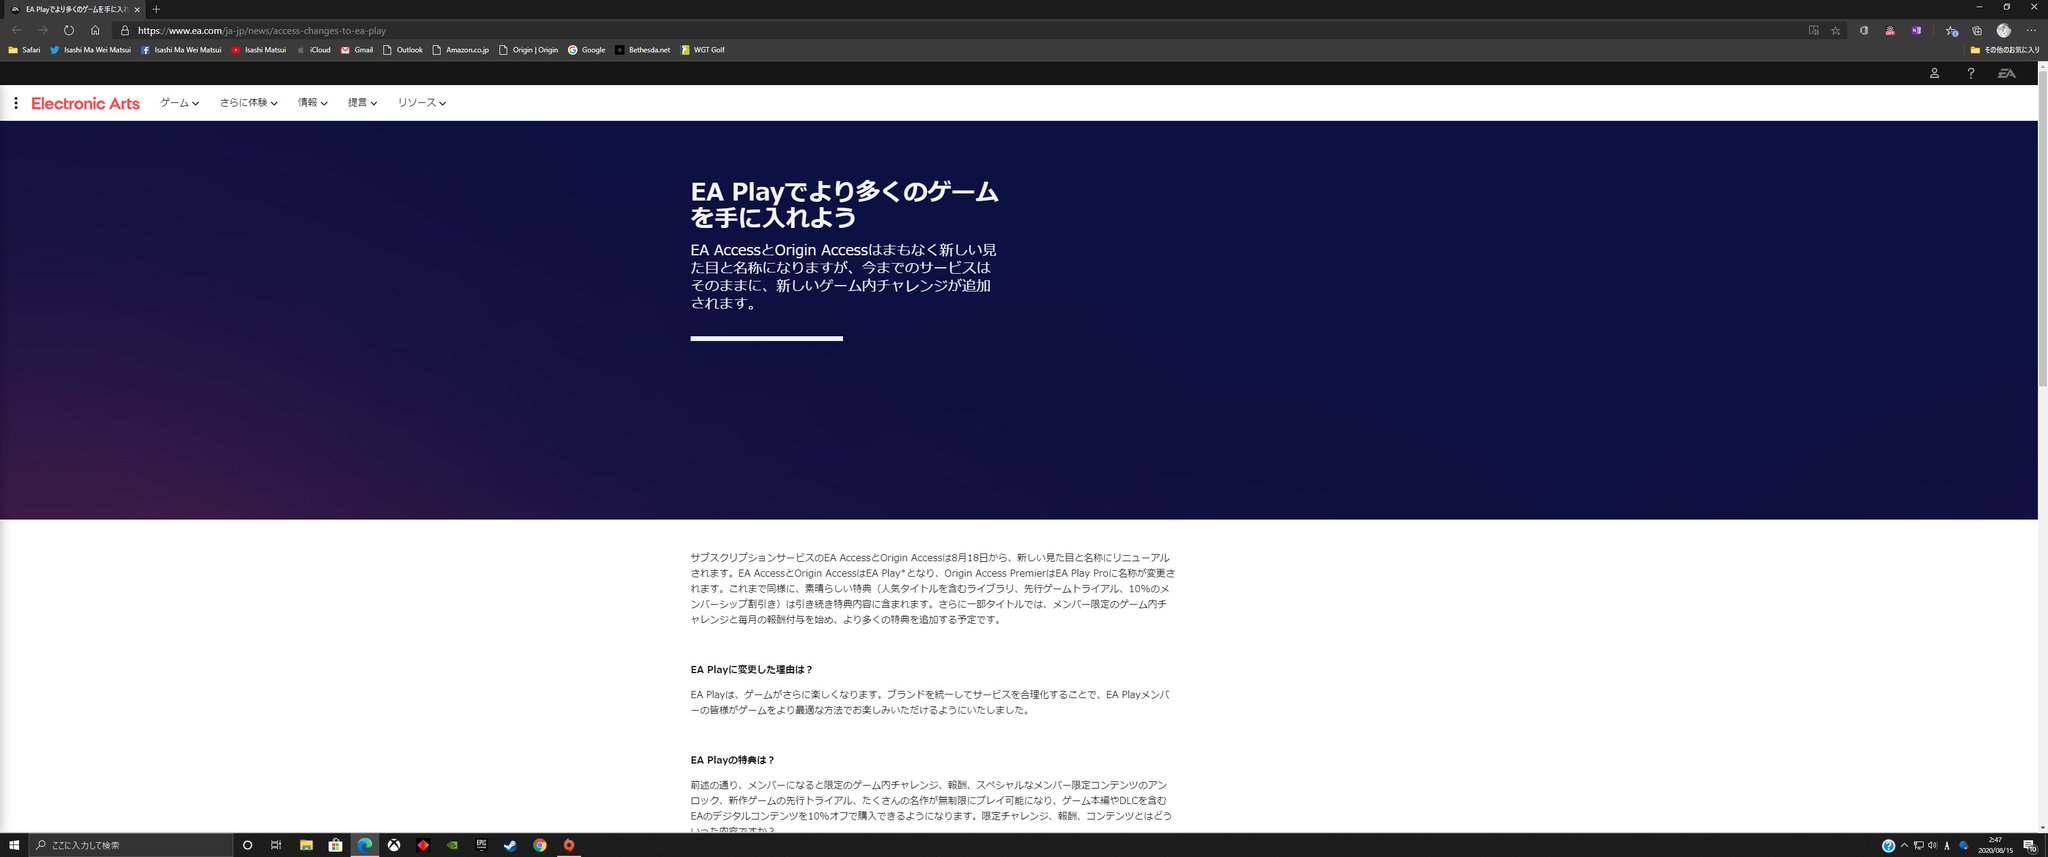
Task: Open the favorites list button
Action: [1951, 30]
